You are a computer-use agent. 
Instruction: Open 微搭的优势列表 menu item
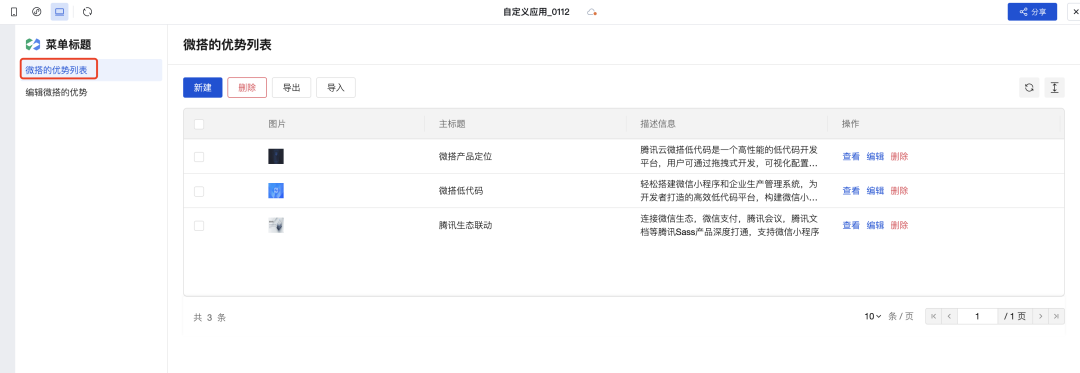coord(90,70)
